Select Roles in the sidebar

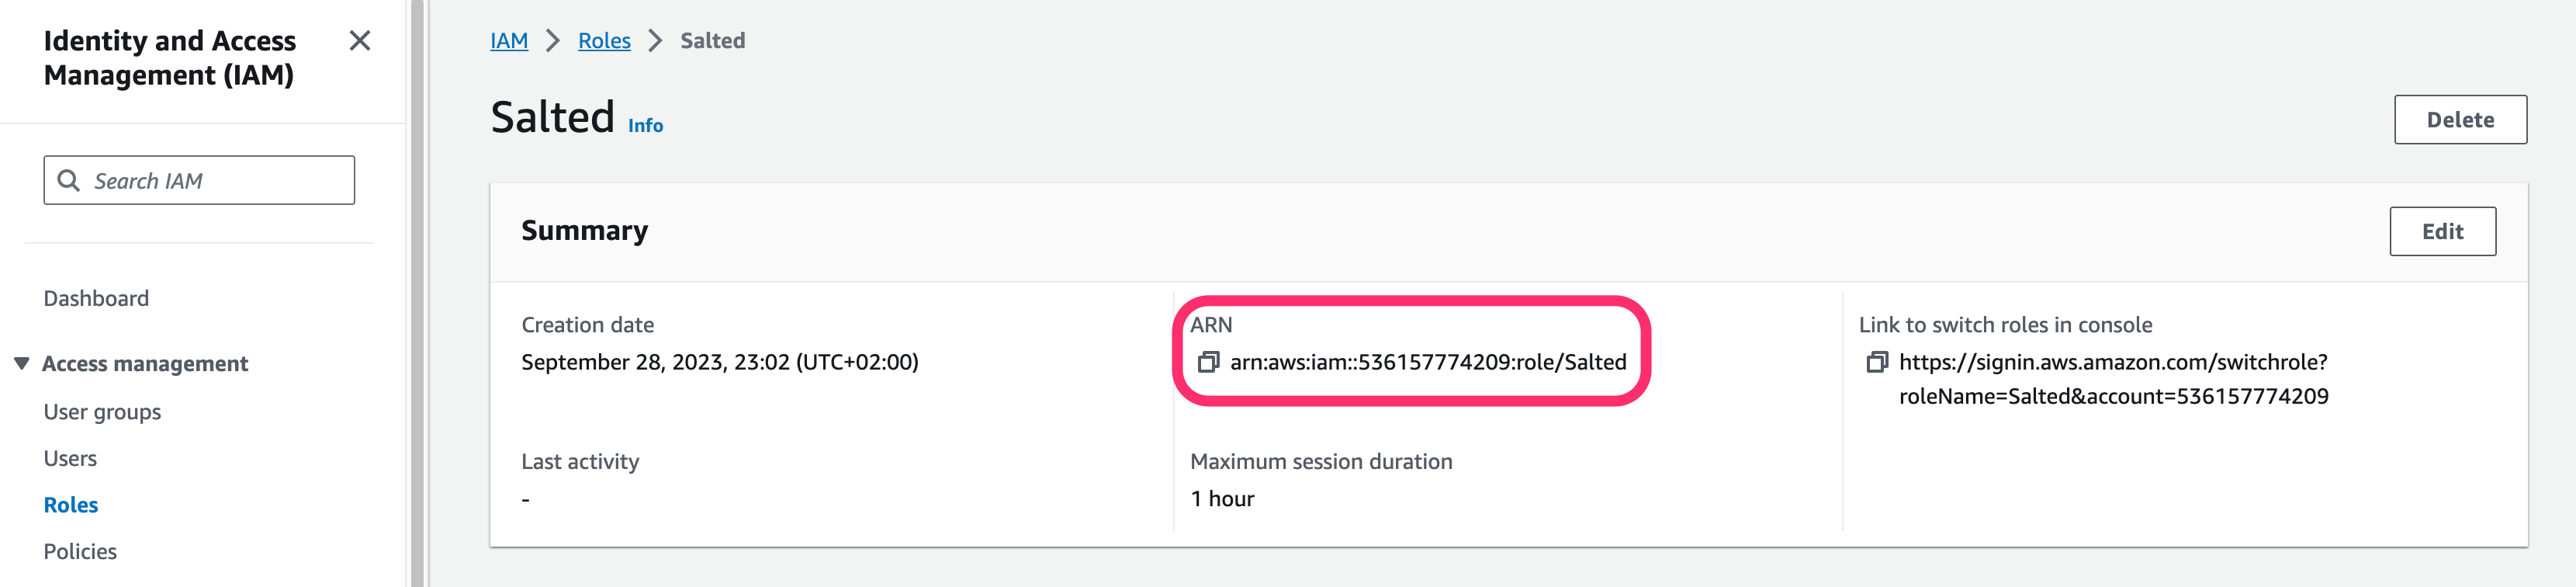[71, 505]
